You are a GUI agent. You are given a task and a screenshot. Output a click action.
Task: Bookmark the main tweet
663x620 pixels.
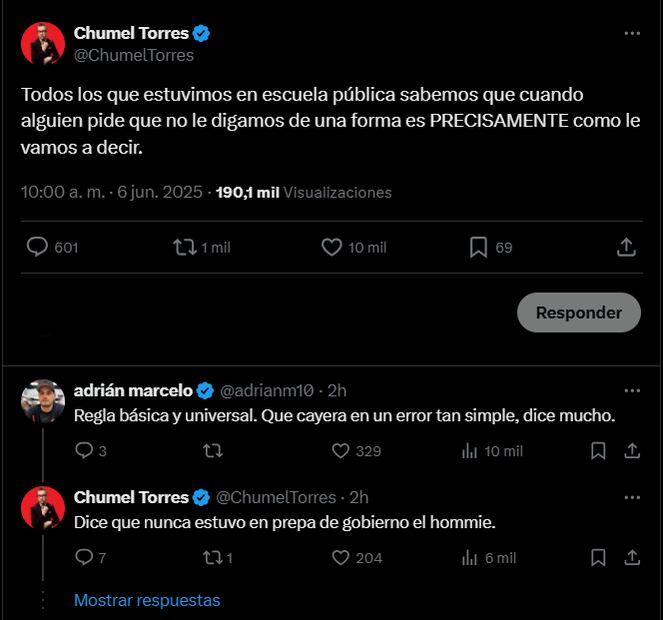(x=479, y=247)
